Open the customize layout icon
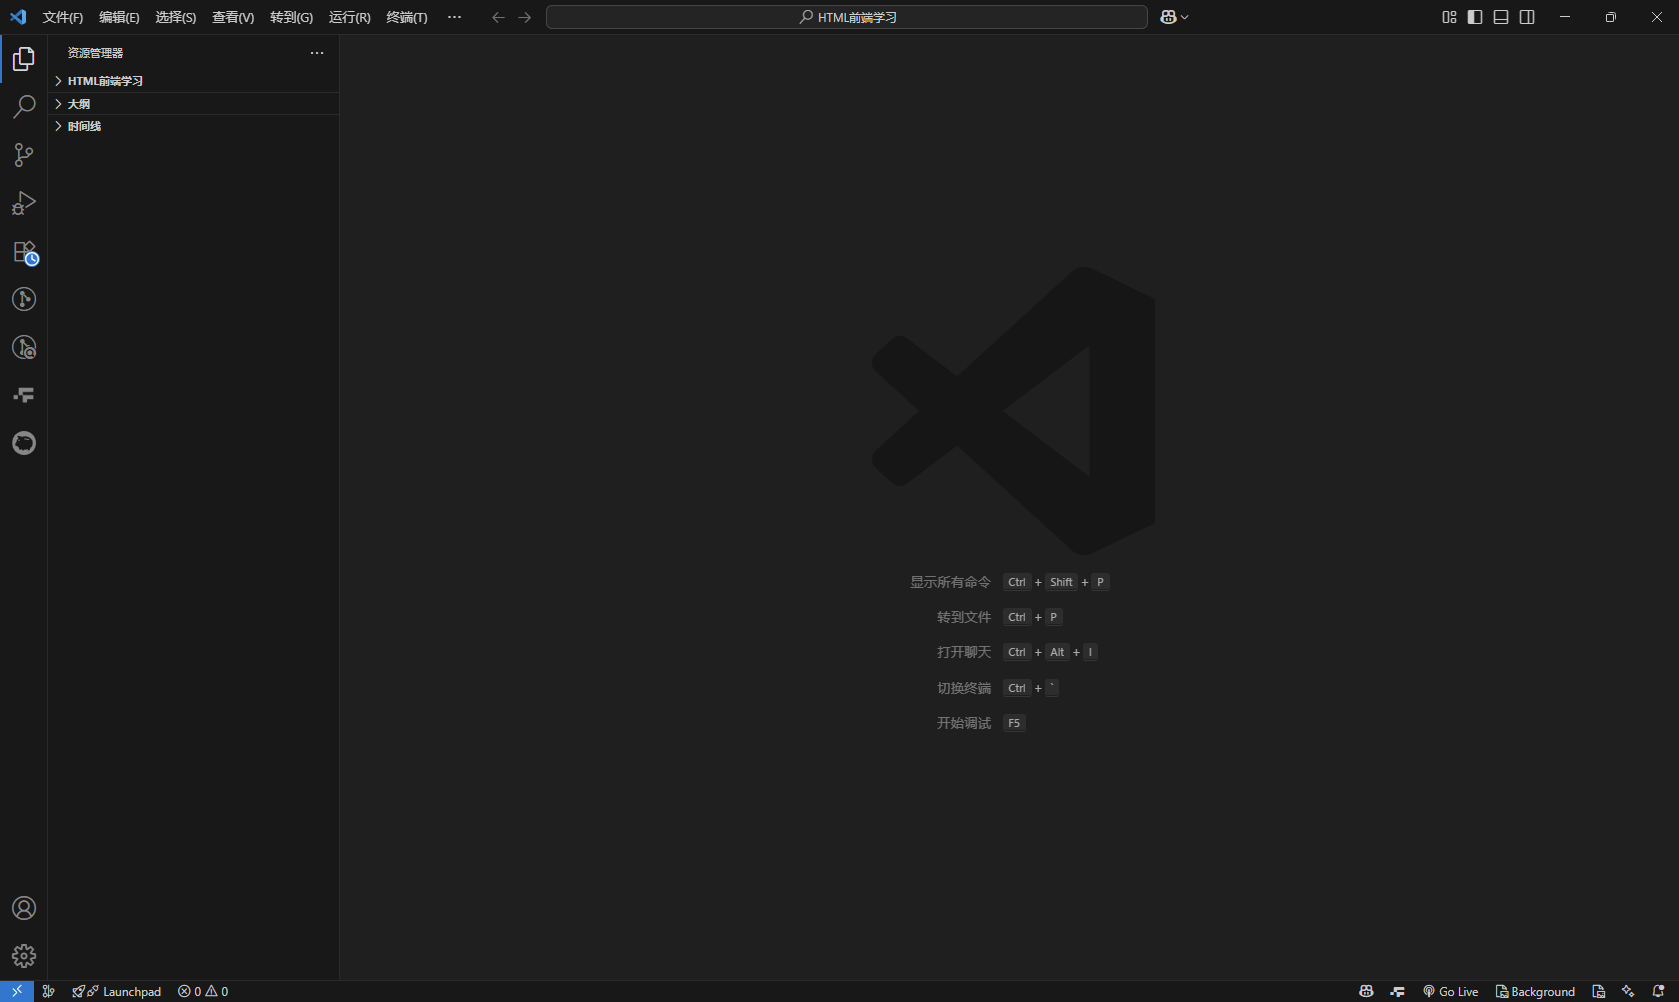 click(1449, 17)
